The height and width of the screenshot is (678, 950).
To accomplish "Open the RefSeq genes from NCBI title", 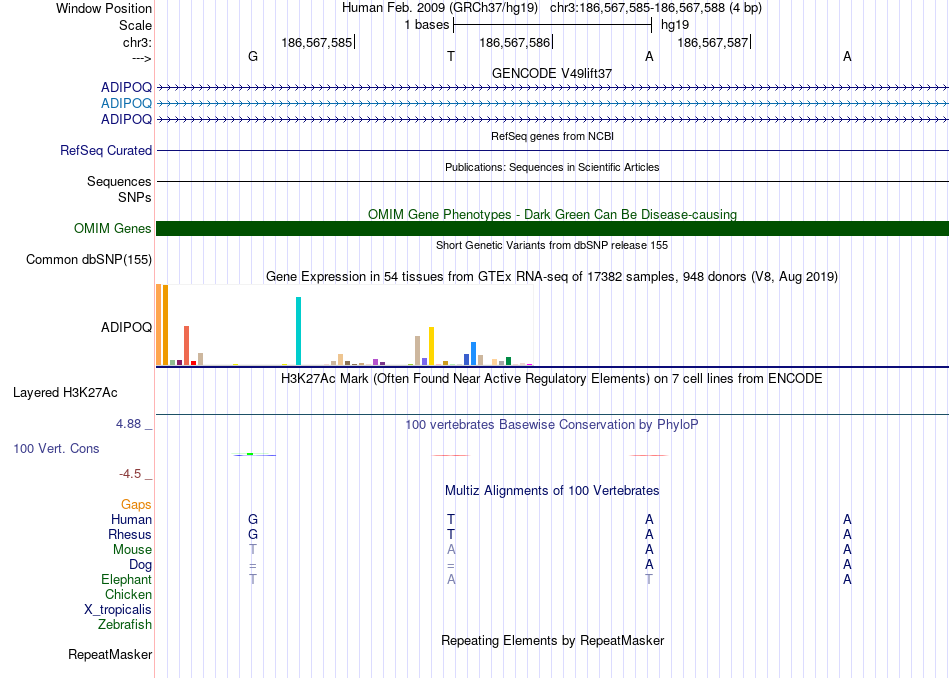I will [552, 136].
